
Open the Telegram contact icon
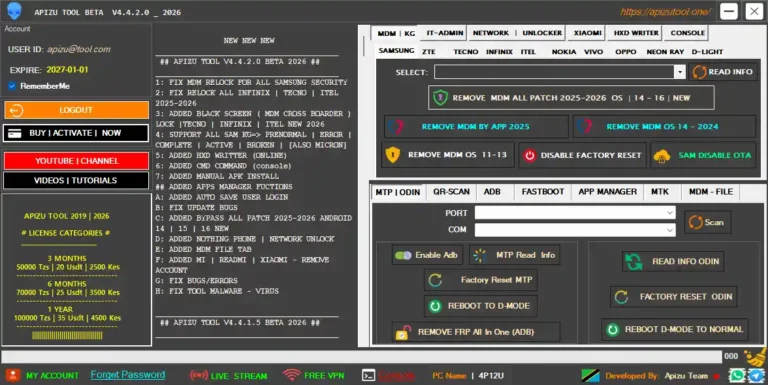pos(756,376)
